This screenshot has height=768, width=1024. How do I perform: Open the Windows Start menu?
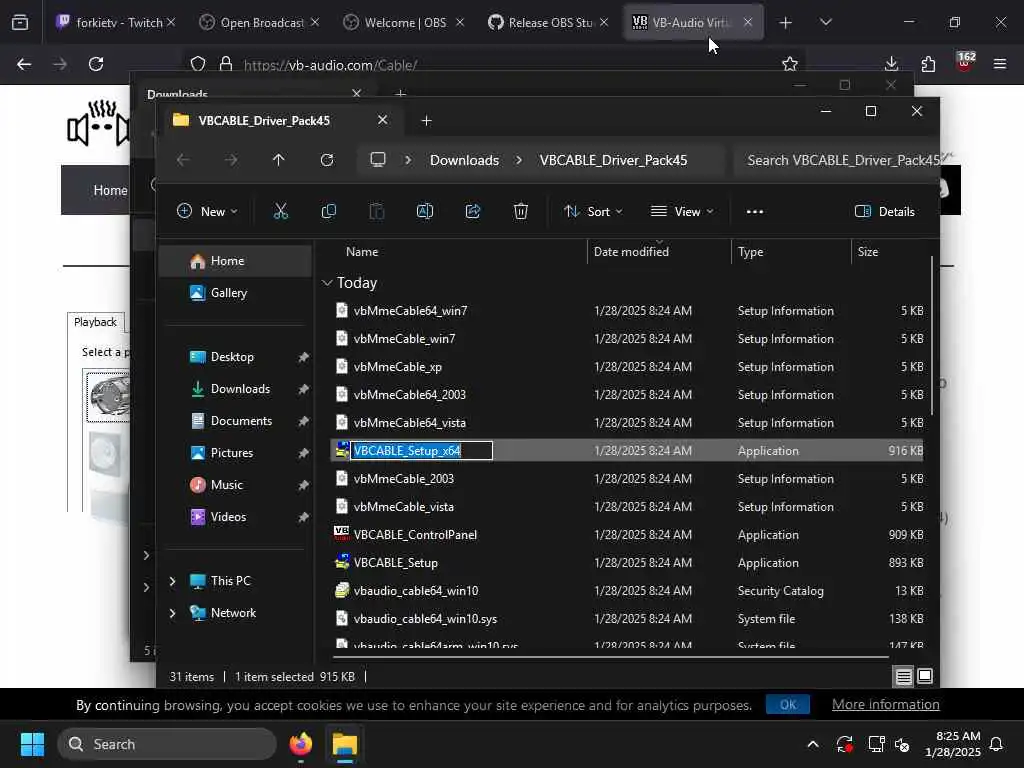click(x=32, y=744)
